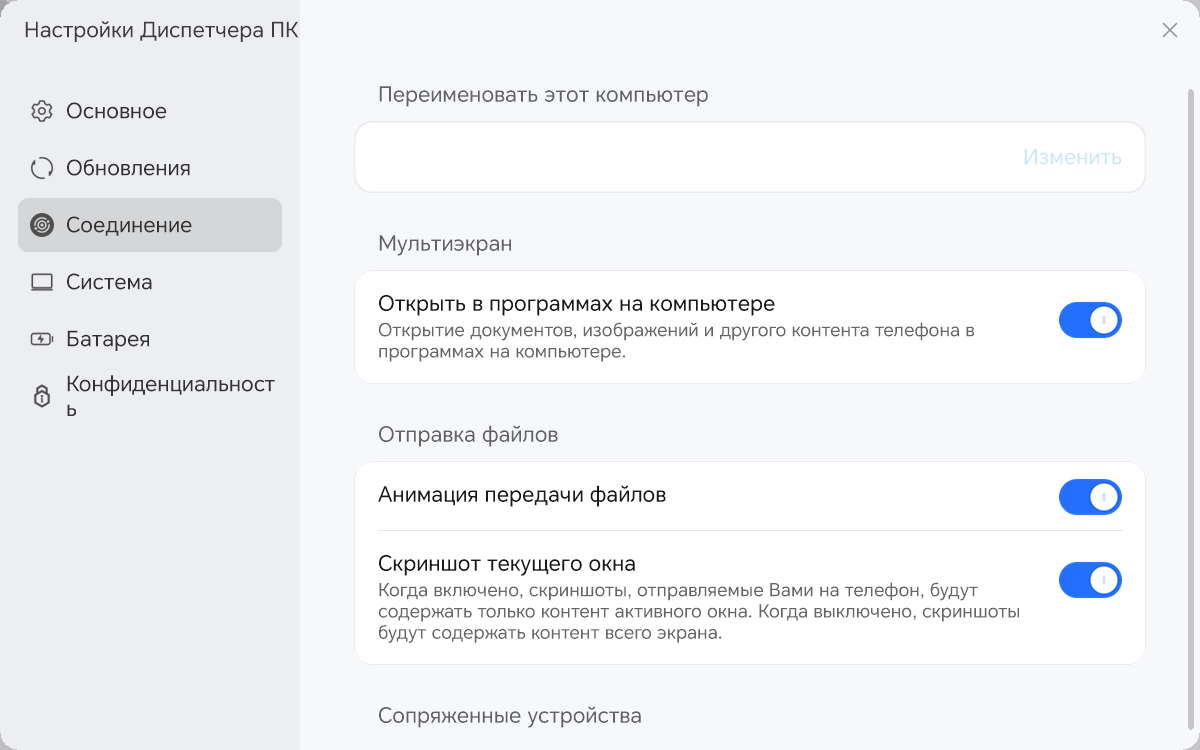1200x750 pixels.
Task: Go to the Система section
Action: [x=109, y=282]
